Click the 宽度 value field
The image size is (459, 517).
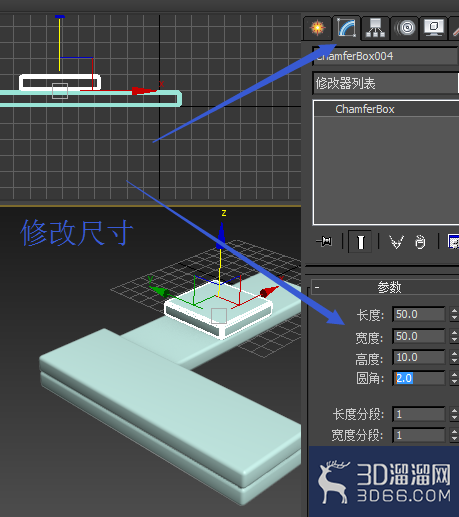pyautogui.click(x=419, y=336)
